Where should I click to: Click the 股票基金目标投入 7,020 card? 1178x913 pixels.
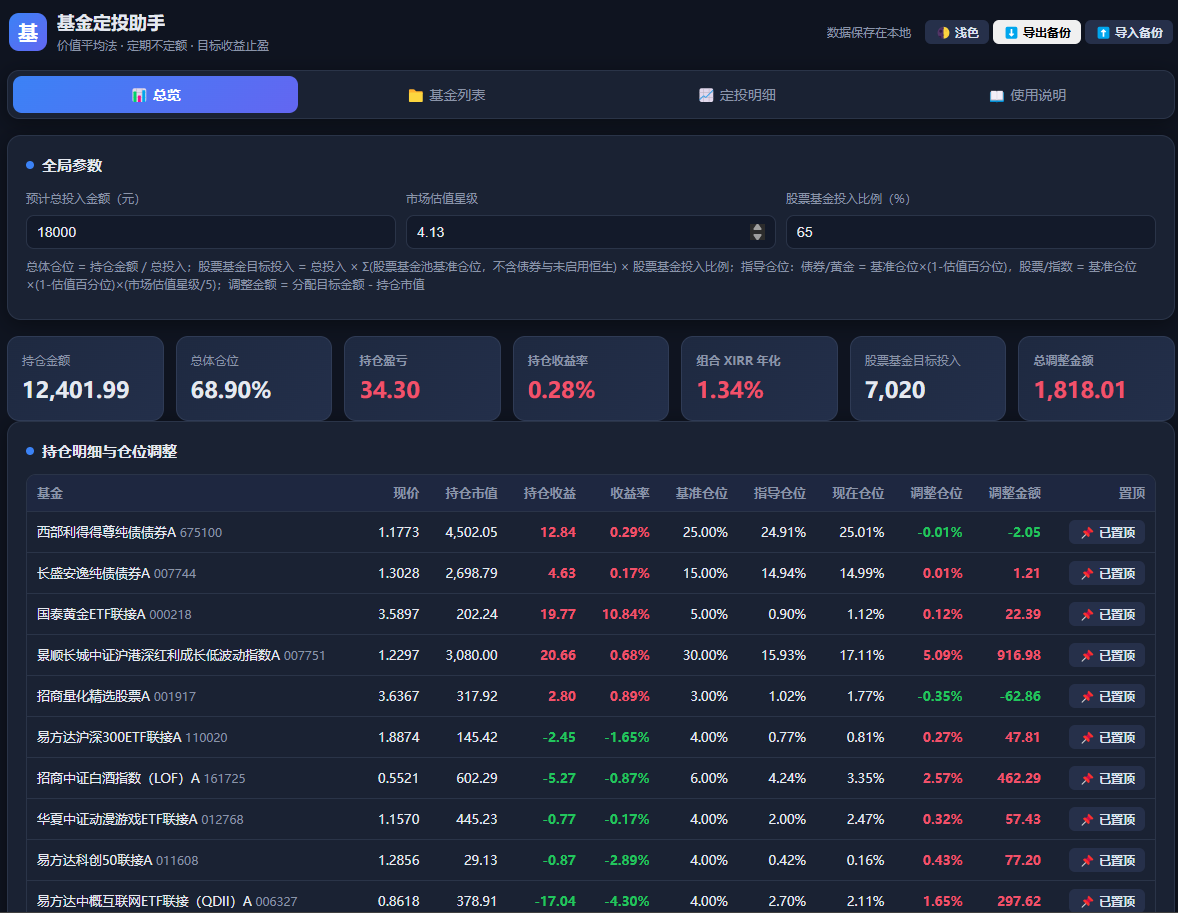(x=928, y=378)
